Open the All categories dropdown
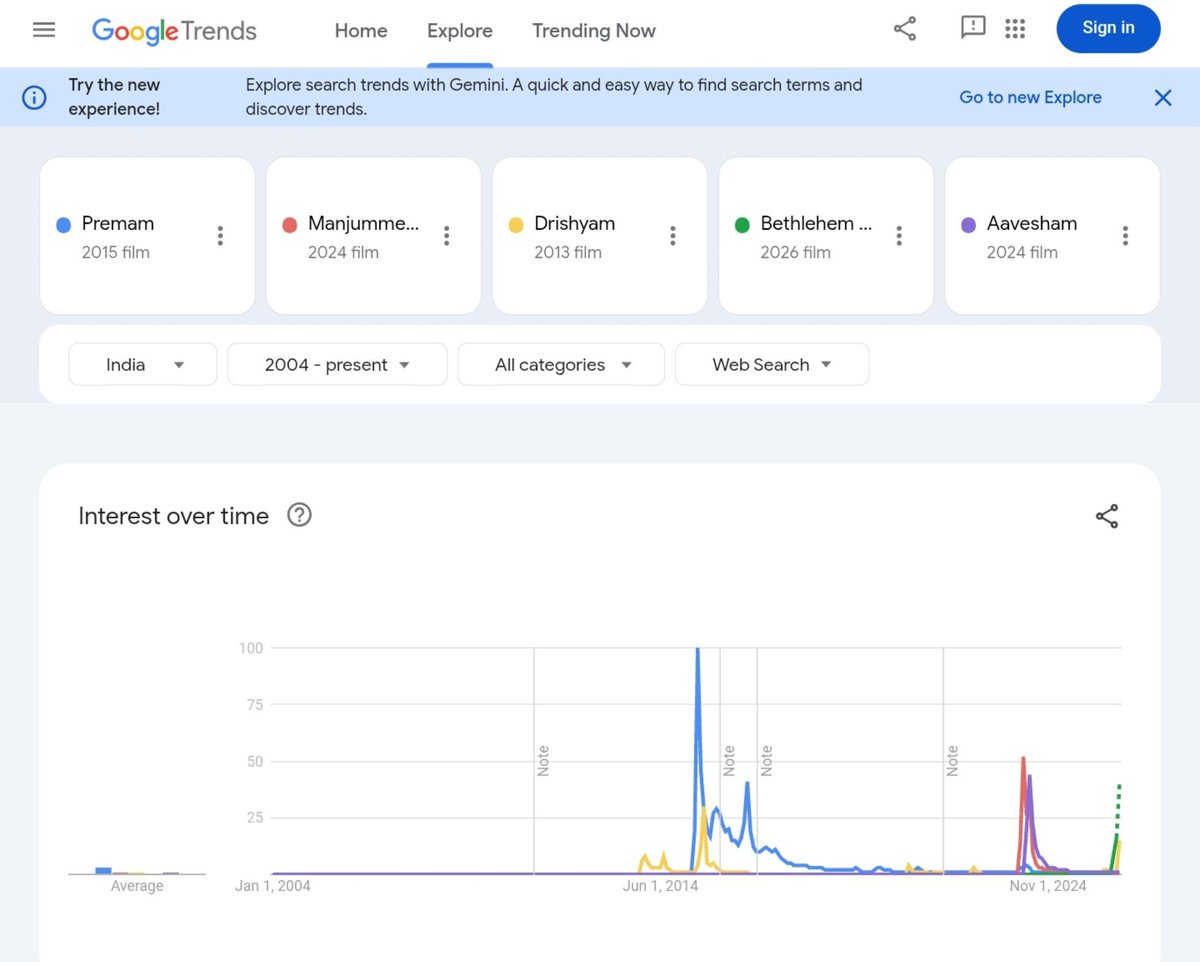 [x=561, y=364]
